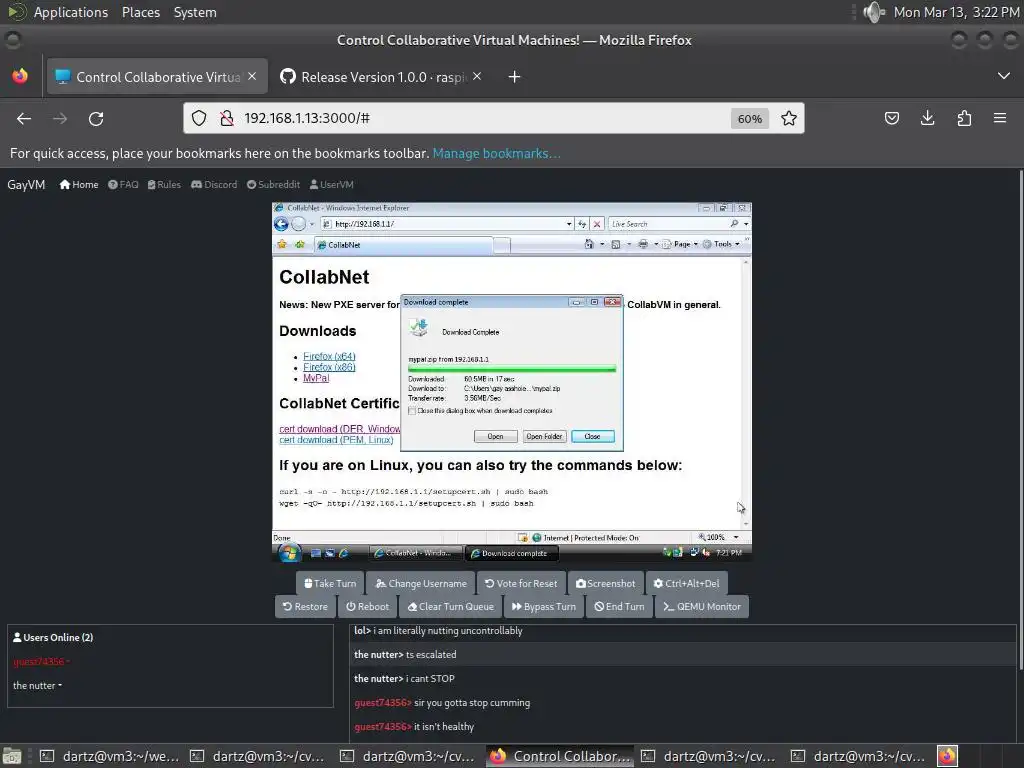Viewport: 1024px width, 768px height.
Task: Expand the nutter user dropdown
Action: click(37, 686)
